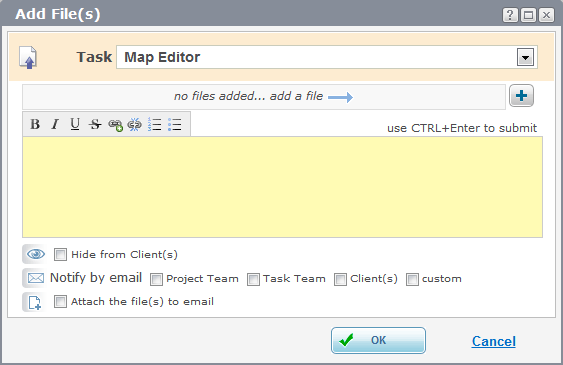Screen dimensions: 563x365
Task: Click the plus button to add a file
Action: (521, 96)
